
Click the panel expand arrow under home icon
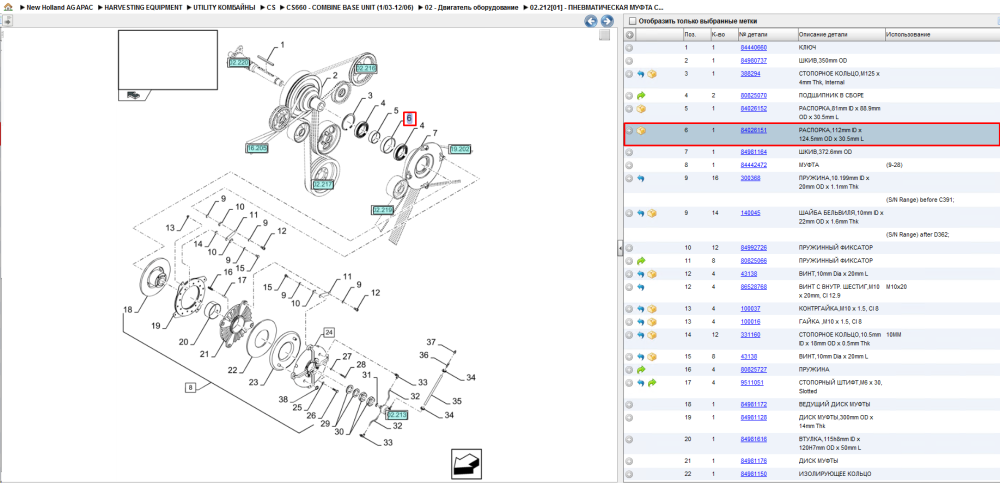tap(7, 21)
